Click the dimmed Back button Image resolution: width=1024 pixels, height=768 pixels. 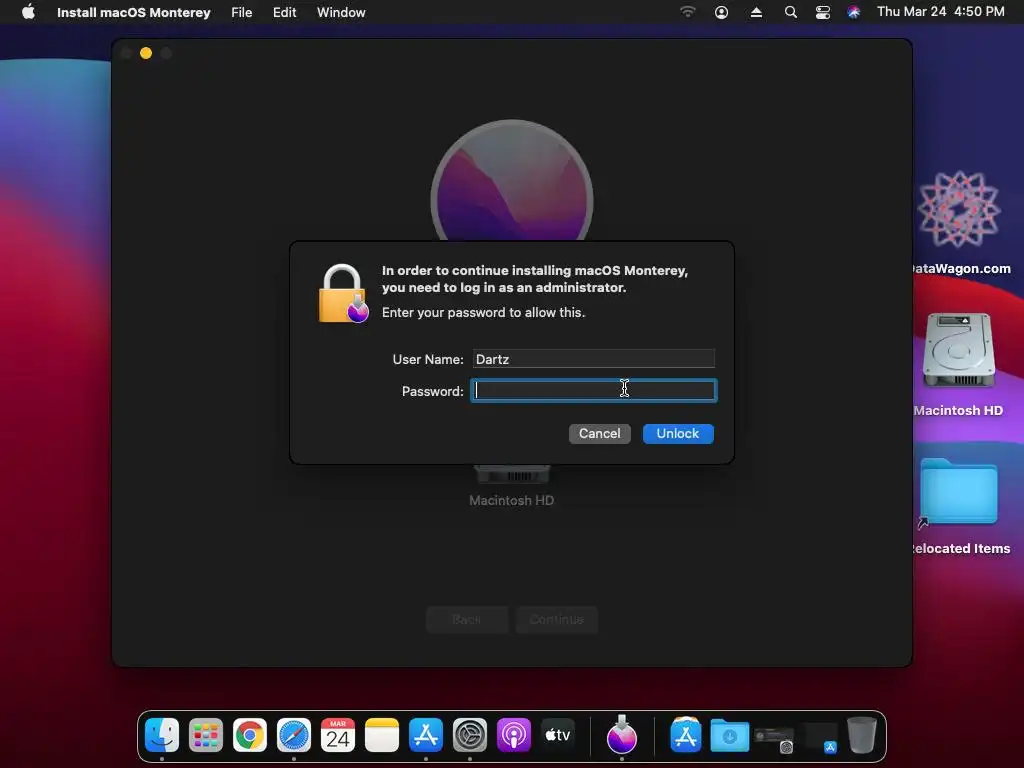coord(466,619)
